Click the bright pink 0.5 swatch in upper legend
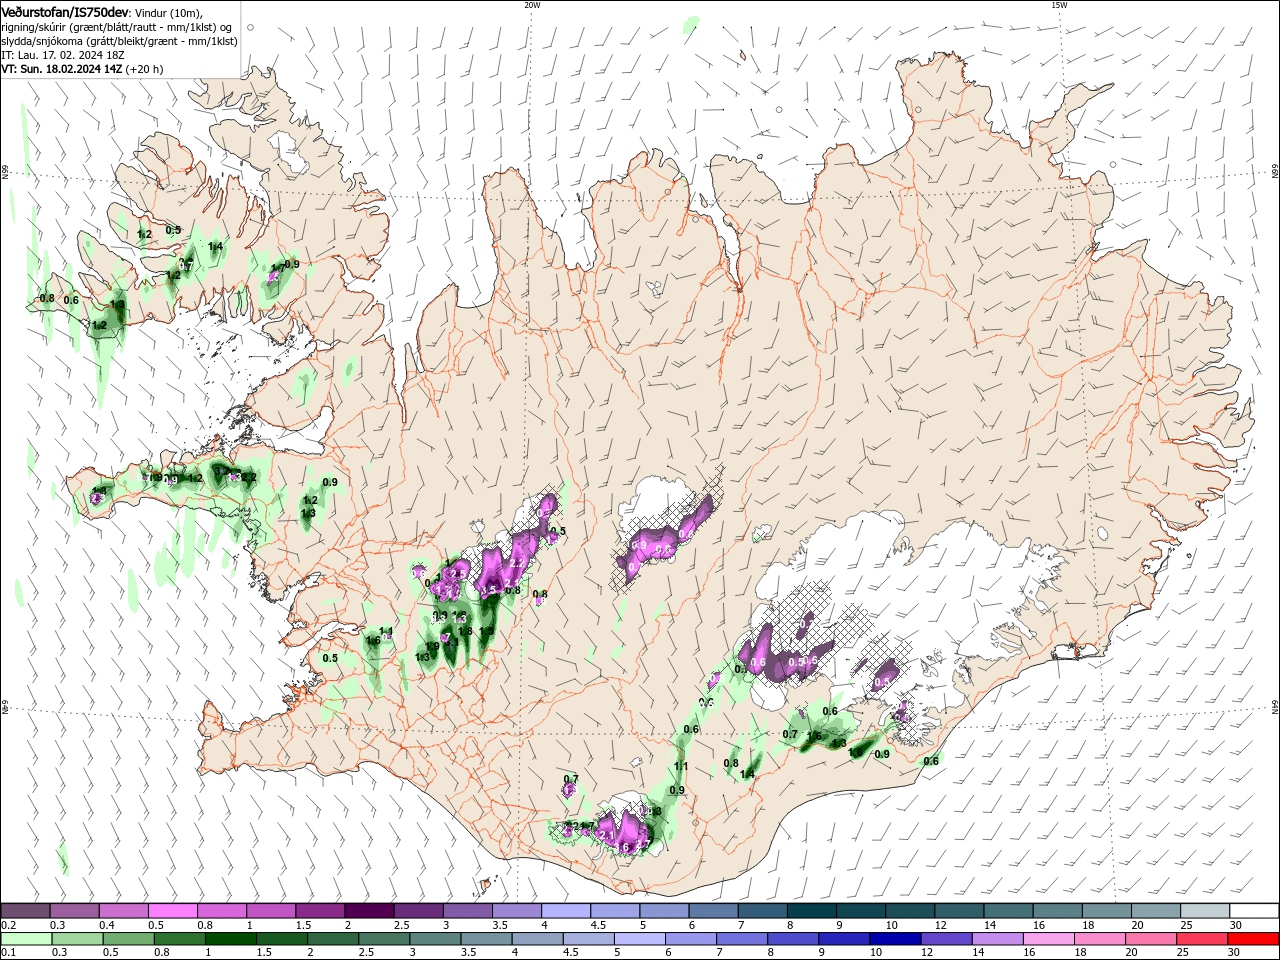The image size is (1280, 960). pyautogui.click(x=172, y=911)
